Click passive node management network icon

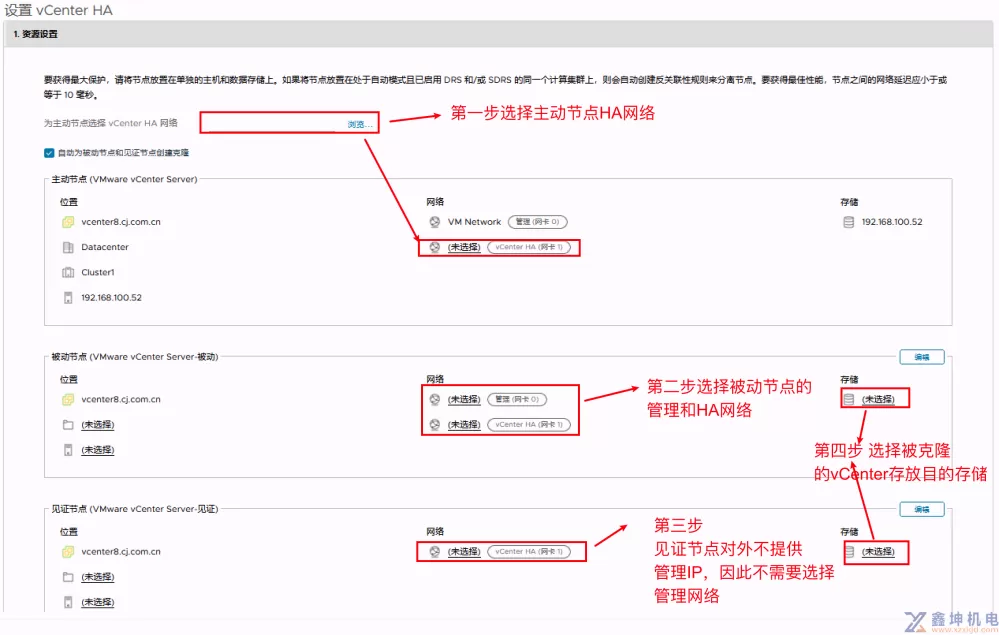(x=435, y=399)
